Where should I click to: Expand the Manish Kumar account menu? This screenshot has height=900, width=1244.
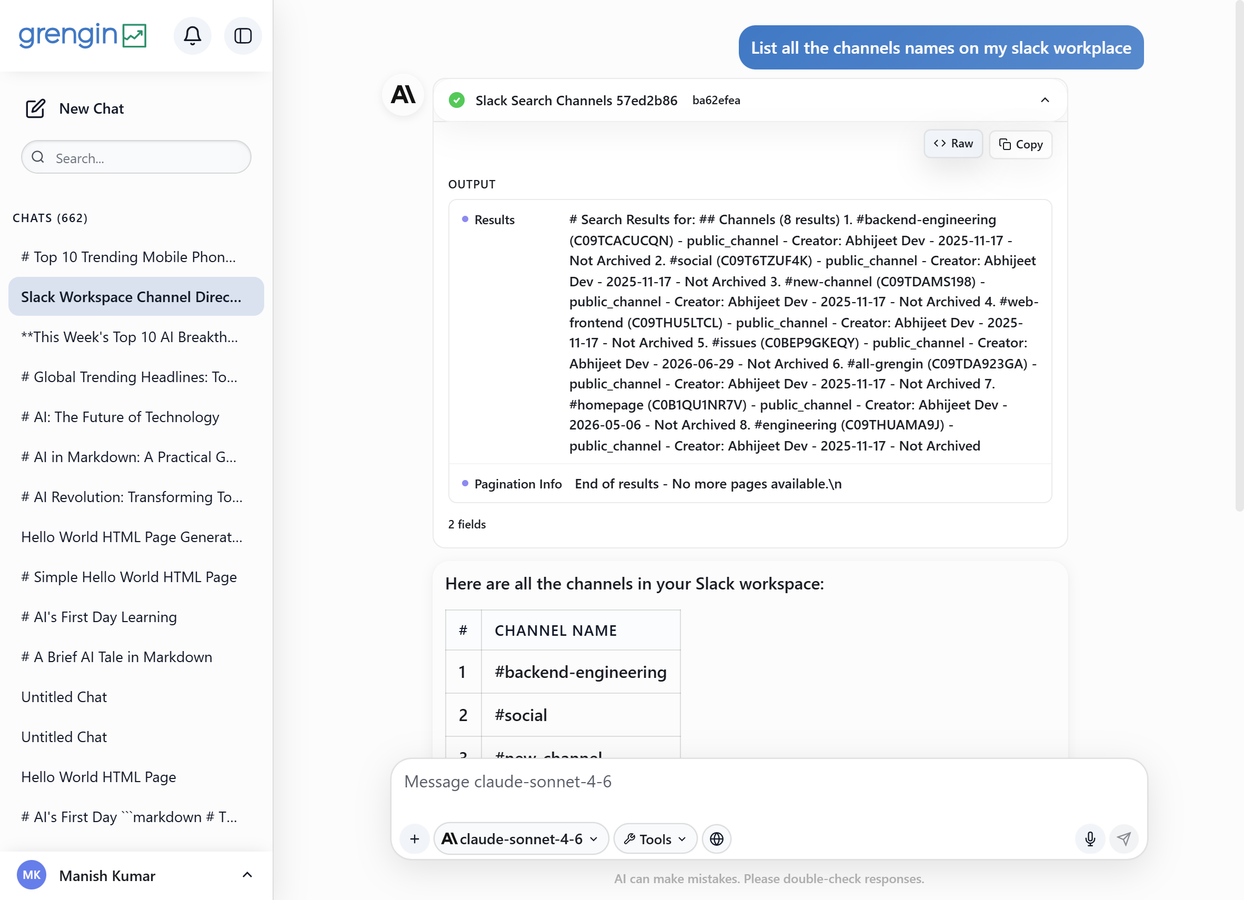pos(136,875)
